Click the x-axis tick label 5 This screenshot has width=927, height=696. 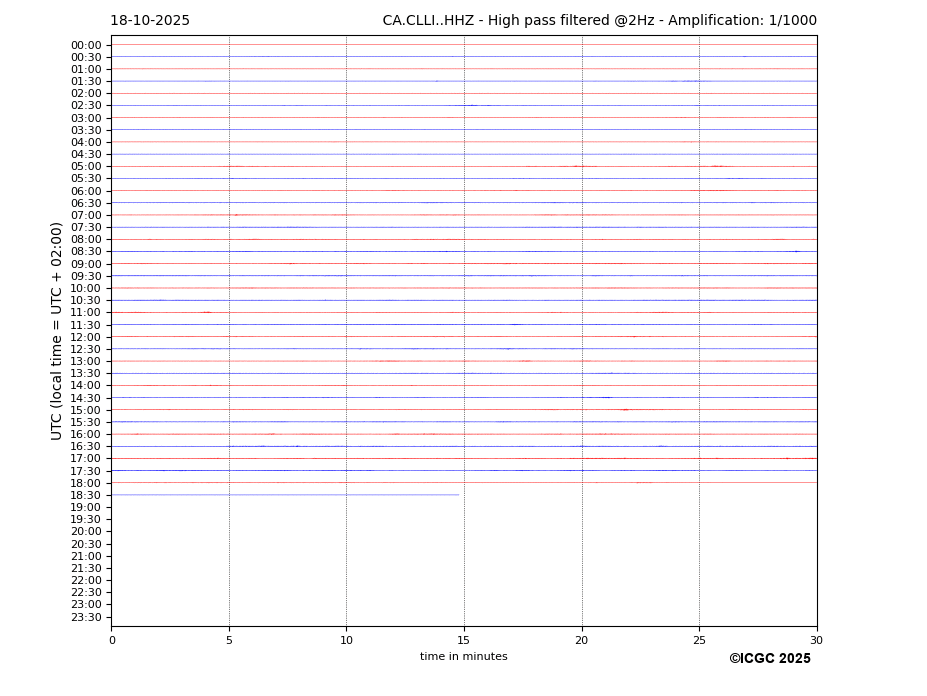tap(229, 640)
